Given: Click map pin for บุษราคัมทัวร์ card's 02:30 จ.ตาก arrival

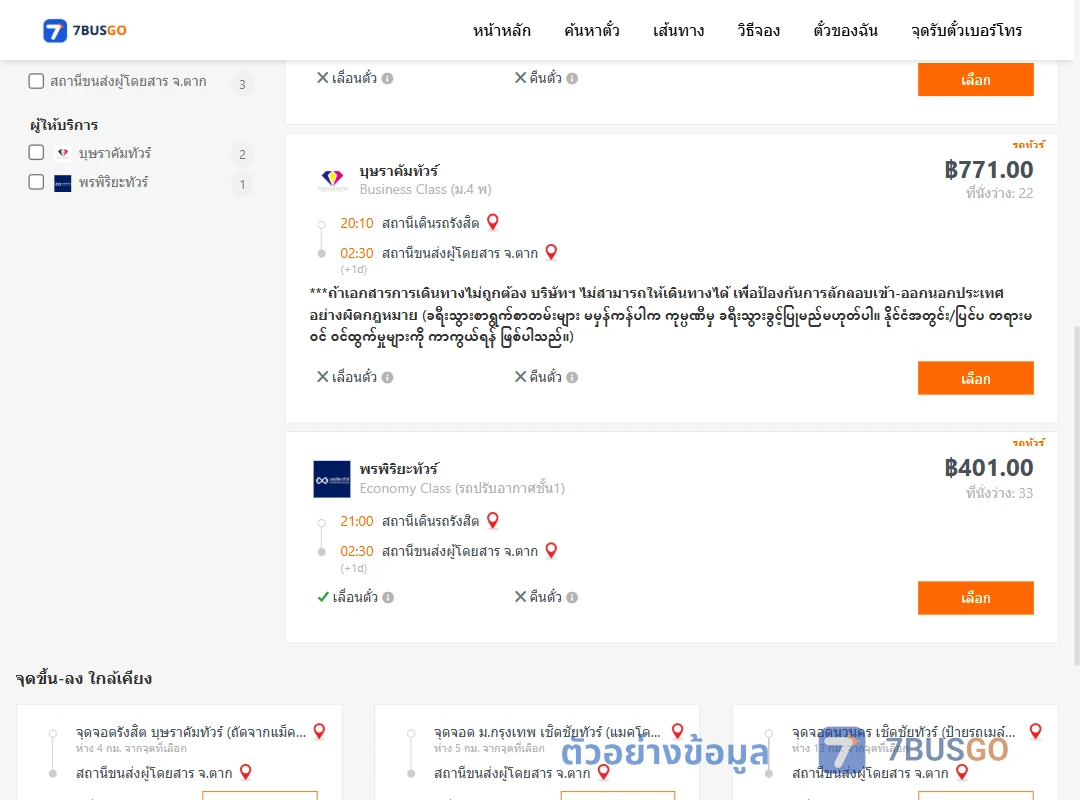Looking at the screenshot, I should point(551,252).
